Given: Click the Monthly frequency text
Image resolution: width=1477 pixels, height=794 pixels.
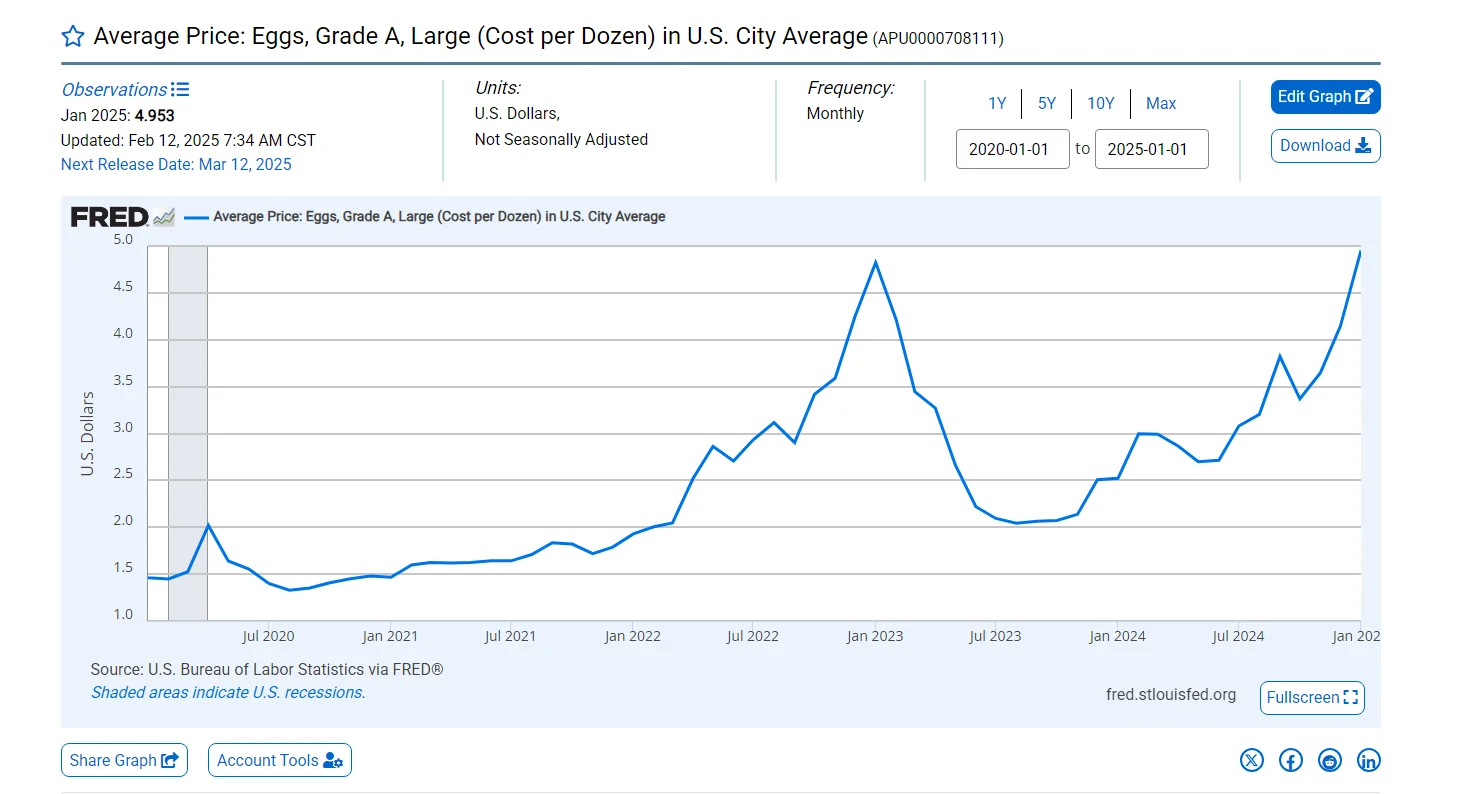Looking at the screenshot, I should [x=835, y=113].
